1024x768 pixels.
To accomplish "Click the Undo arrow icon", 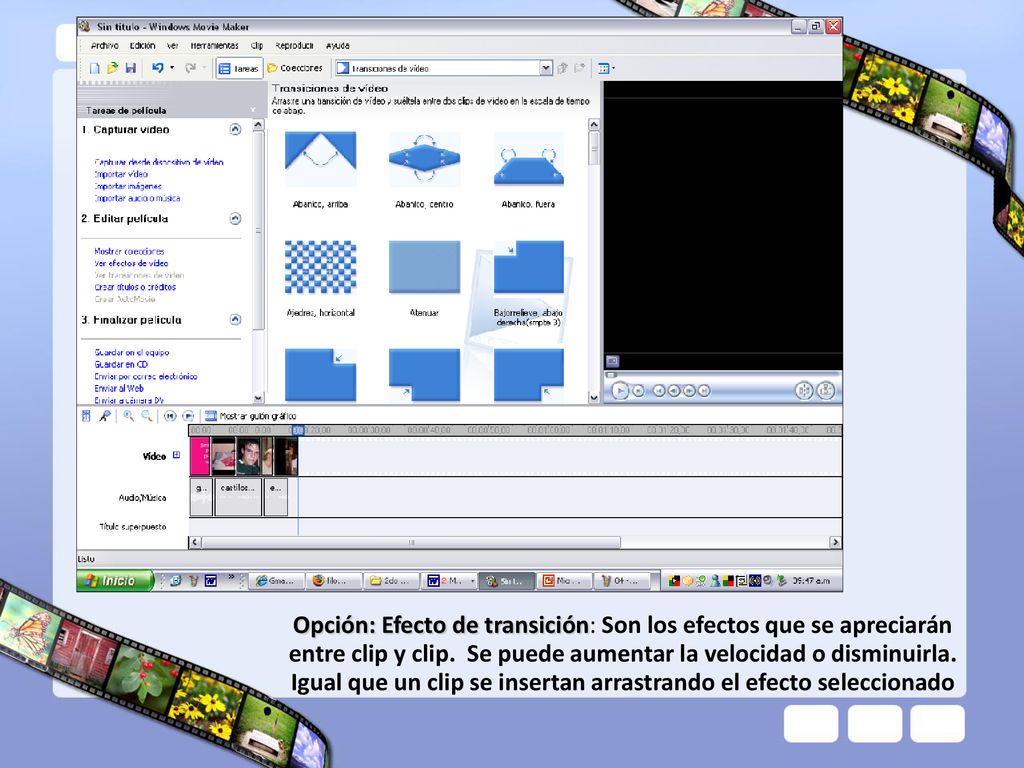I will [x=157, y=68].
